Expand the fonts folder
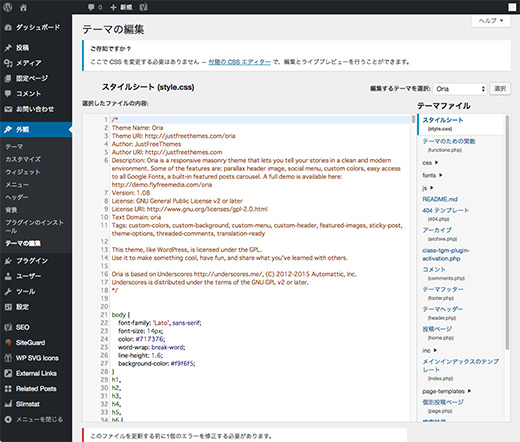The height and width of the screenshot is (442, 520). coord(432,175)
